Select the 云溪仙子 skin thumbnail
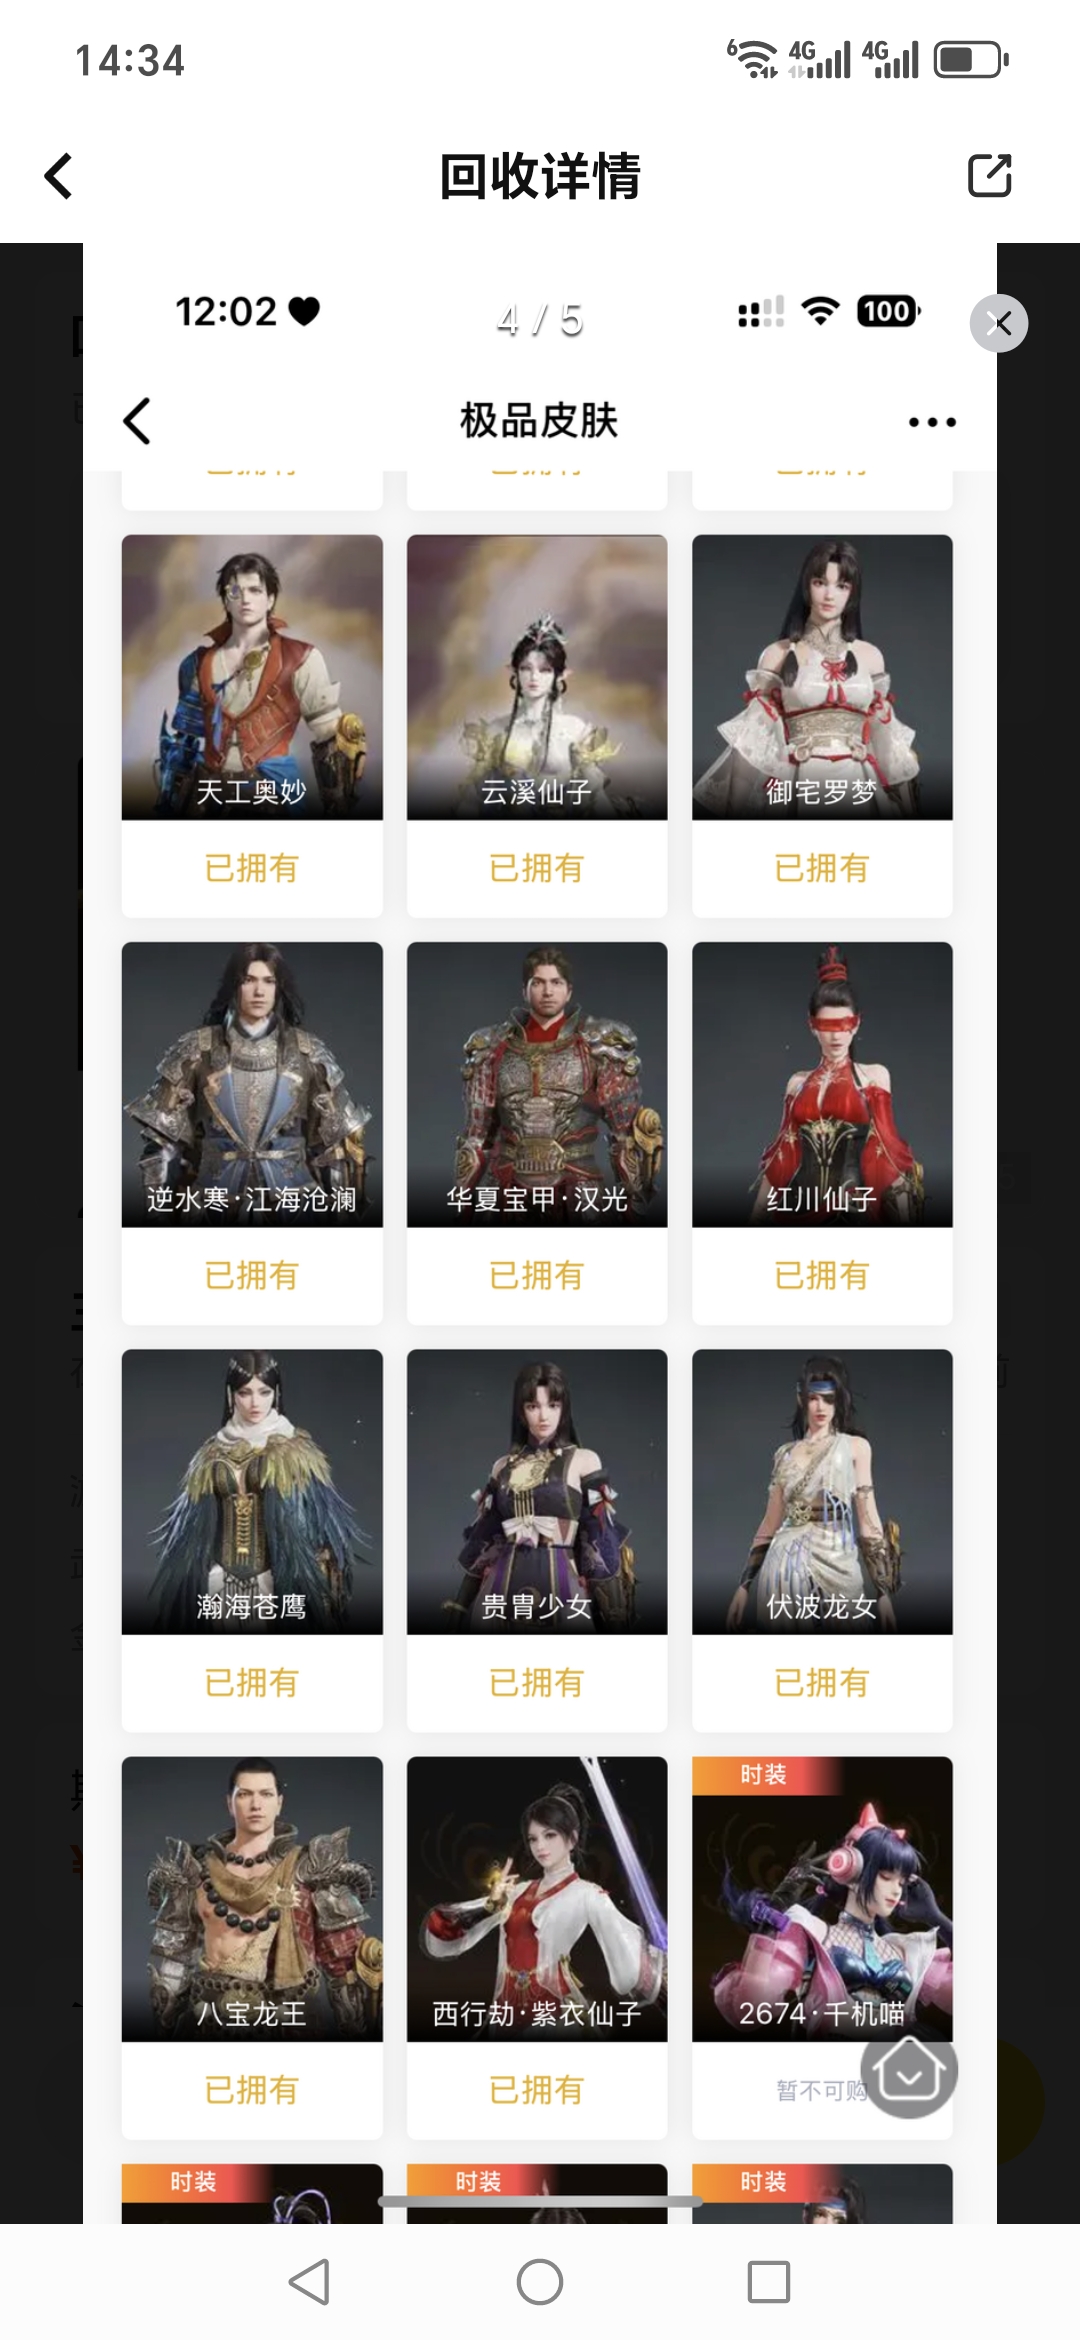Image resolution: width=1080 pixels, height=2340 pixels. pyautogui.click(x=537, y=677)
